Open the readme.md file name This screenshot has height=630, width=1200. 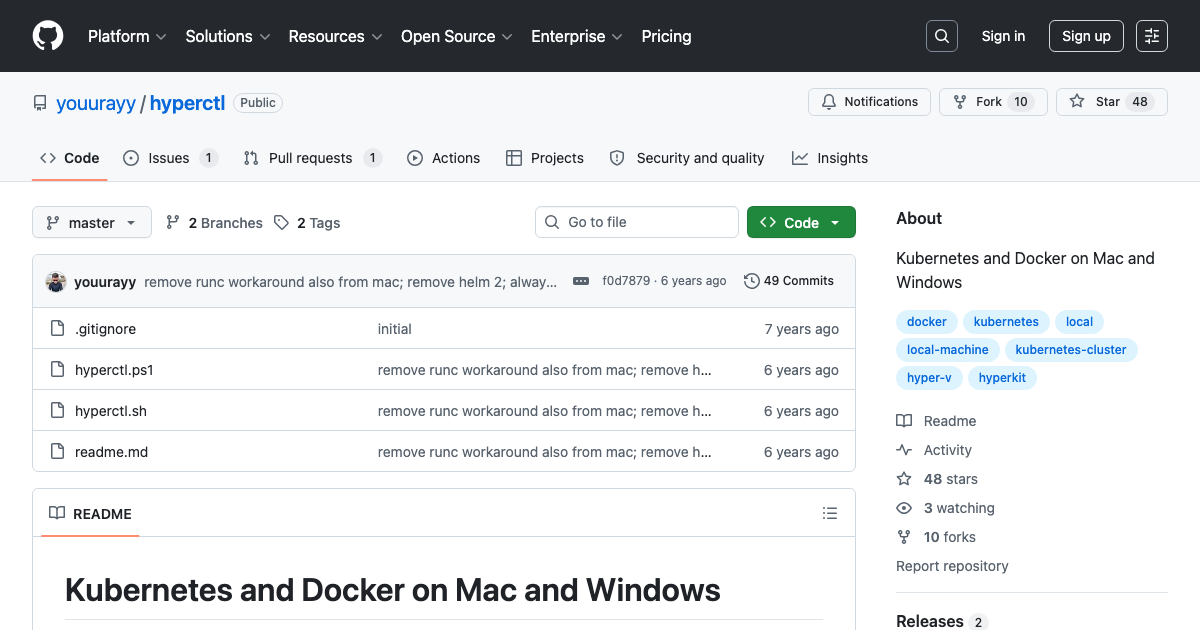click(x=111, y=452)
